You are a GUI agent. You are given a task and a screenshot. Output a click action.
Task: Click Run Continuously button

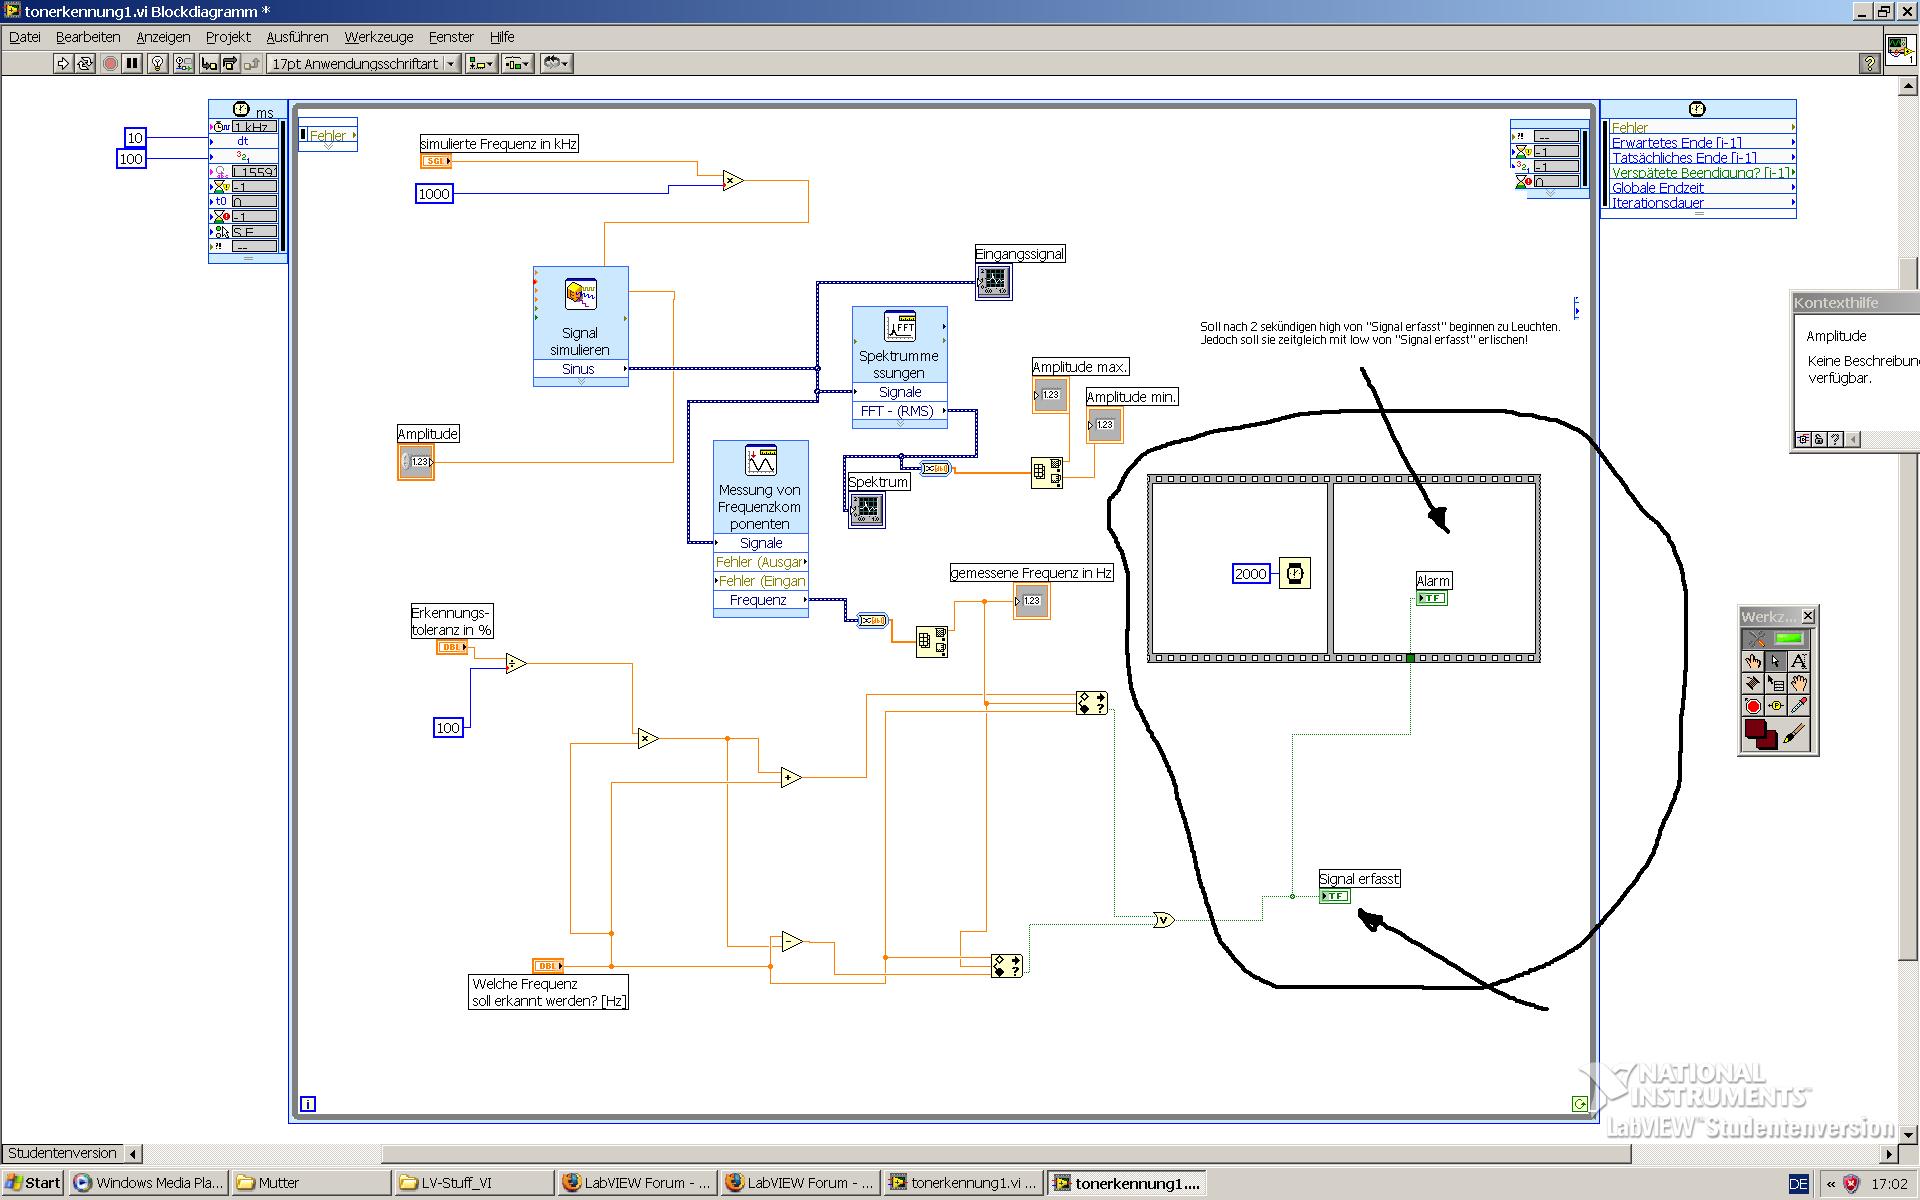click(x=85, y=64)
